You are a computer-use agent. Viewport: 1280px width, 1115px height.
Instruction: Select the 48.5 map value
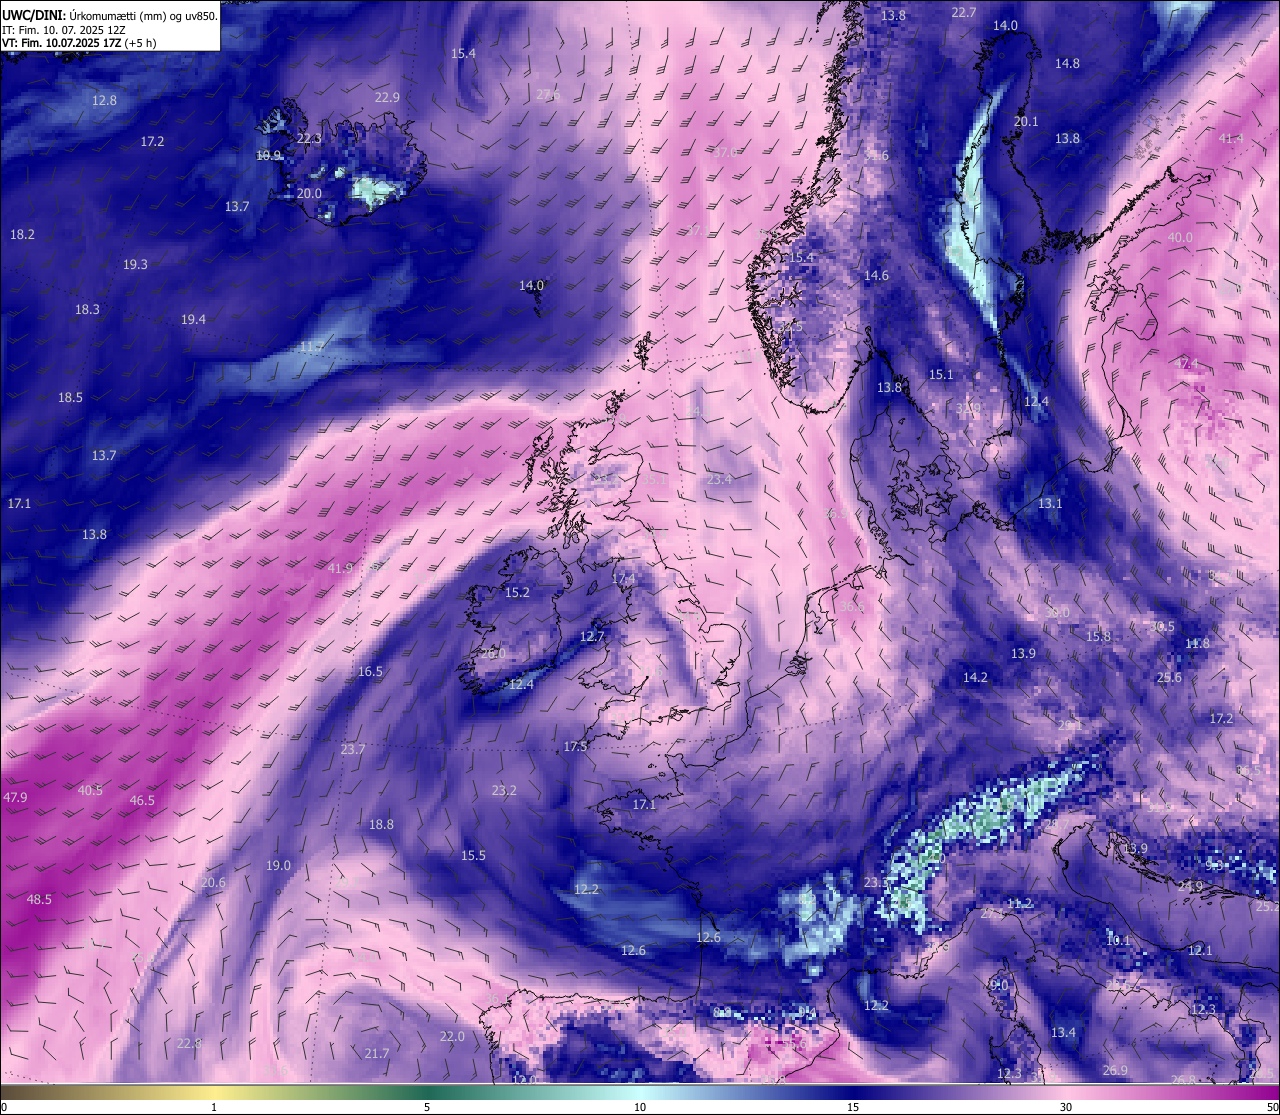(39, 900)
